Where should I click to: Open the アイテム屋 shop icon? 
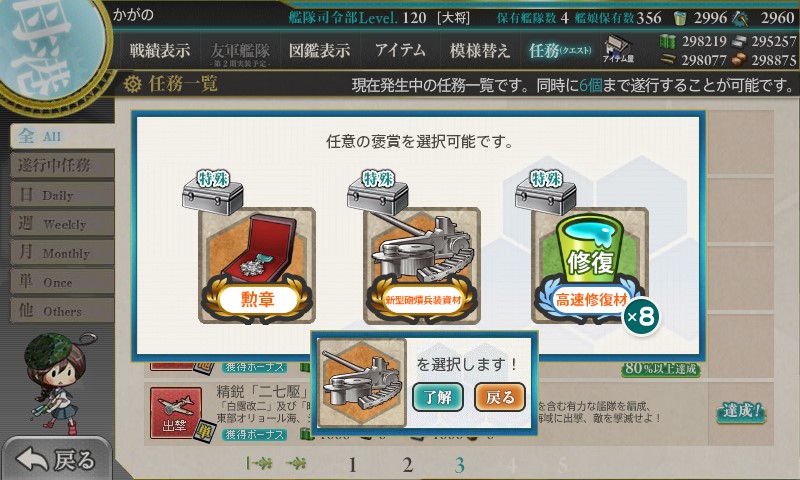point(617,49)
